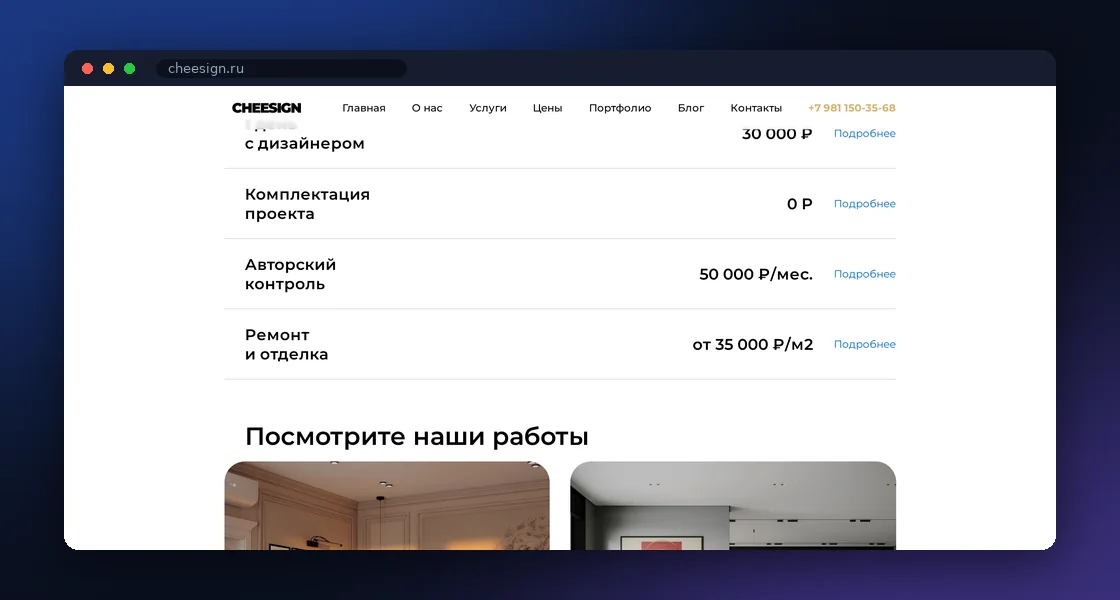Open Подробнее for Ремонт и отделка
Screen dimensions: 1120x600
[x=864, y=344]
